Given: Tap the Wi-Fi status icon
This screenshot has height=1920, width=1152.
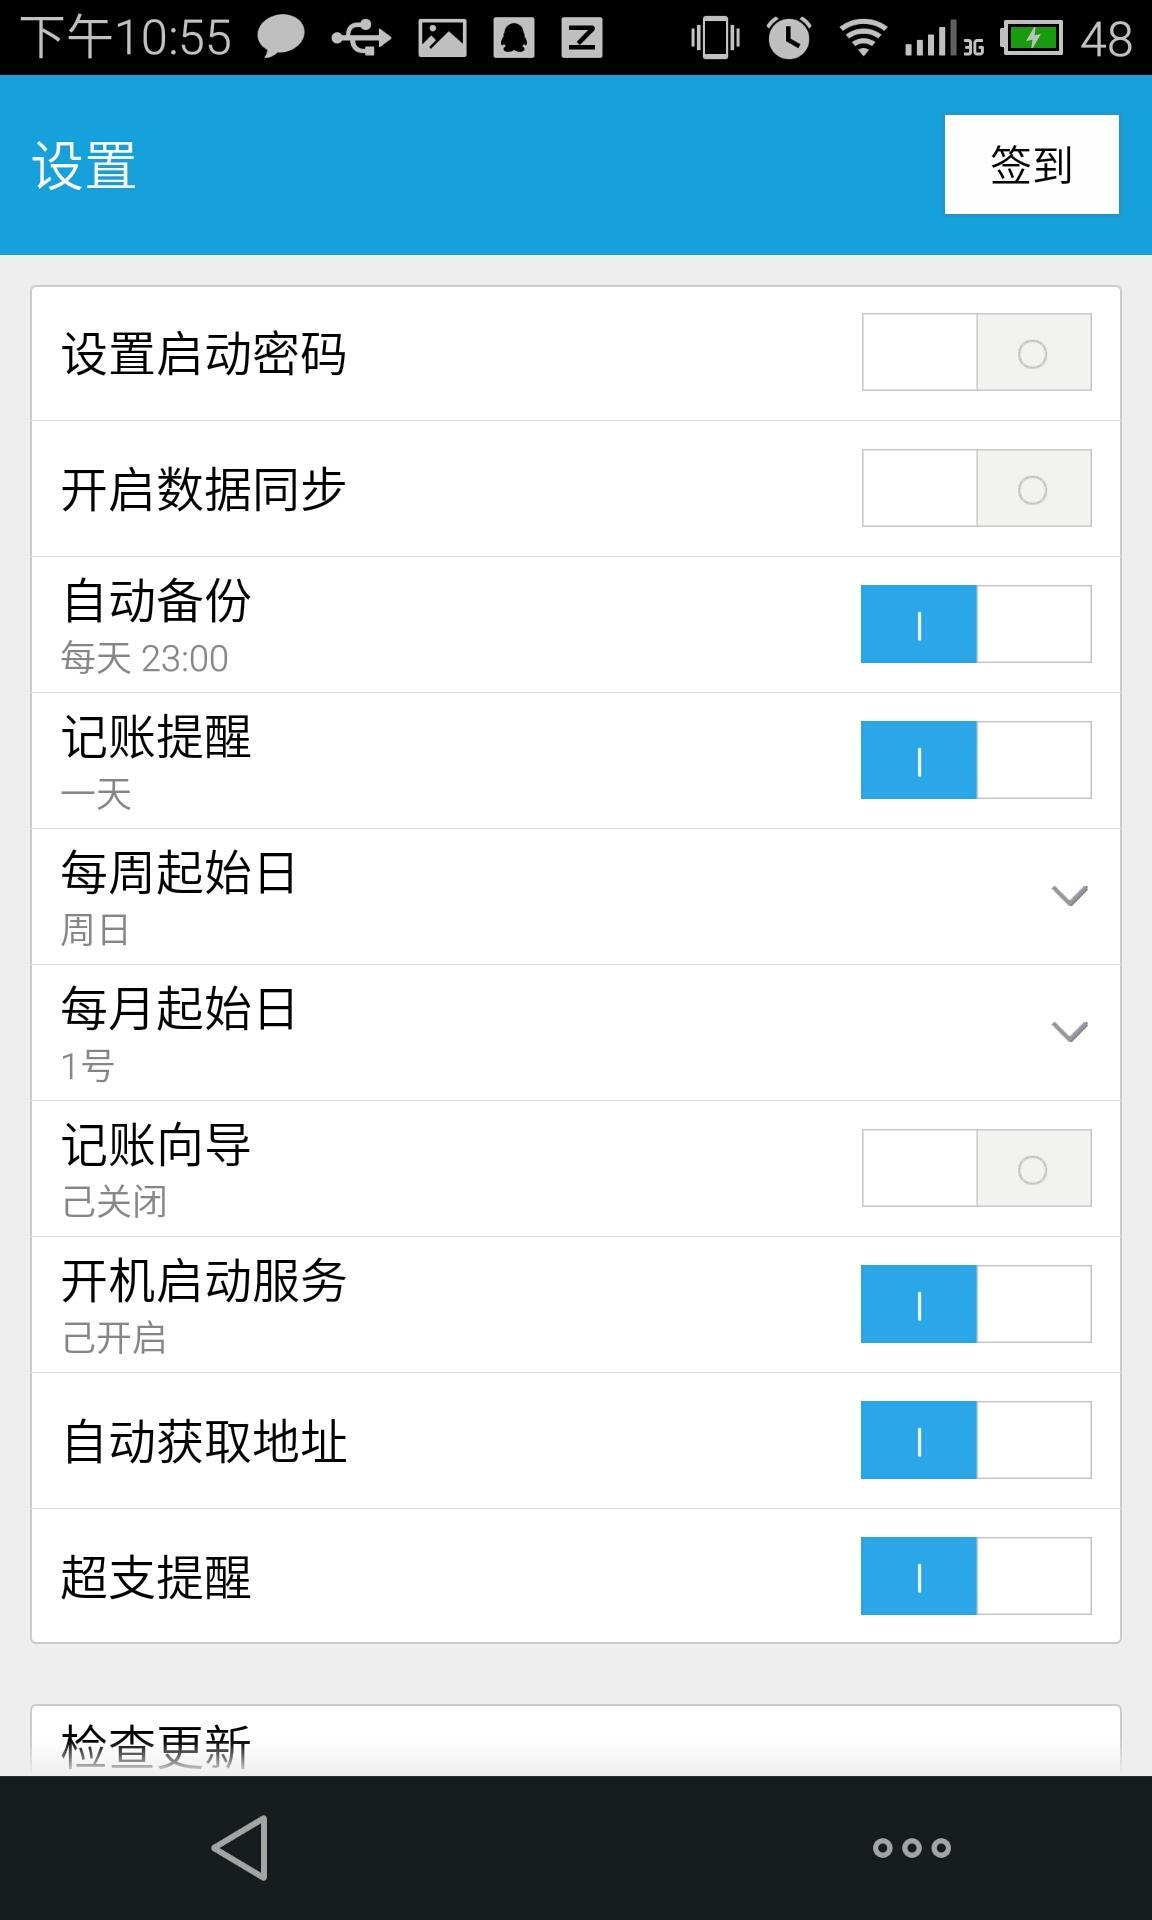Looking at the screenshot, I should point(863,39).
